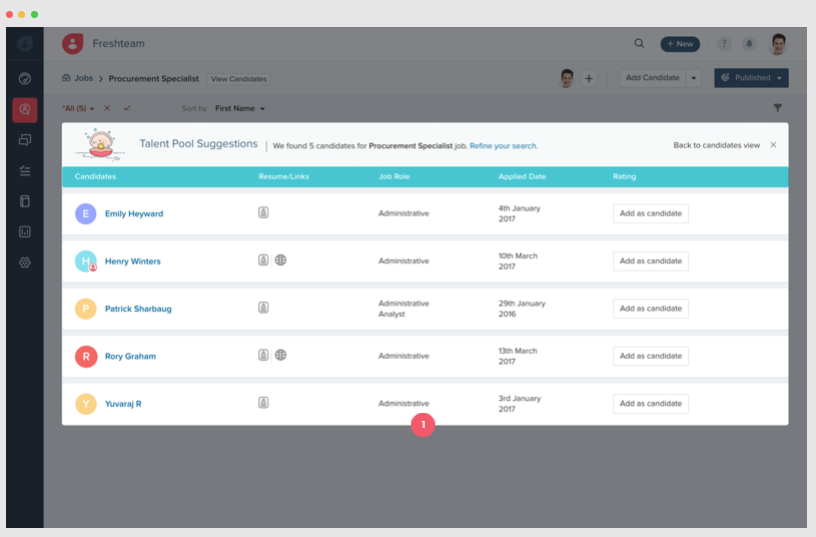Click the Applied Date column header
Image resolution: width=816 pixels, height=537 pixels.
point(522,176)
